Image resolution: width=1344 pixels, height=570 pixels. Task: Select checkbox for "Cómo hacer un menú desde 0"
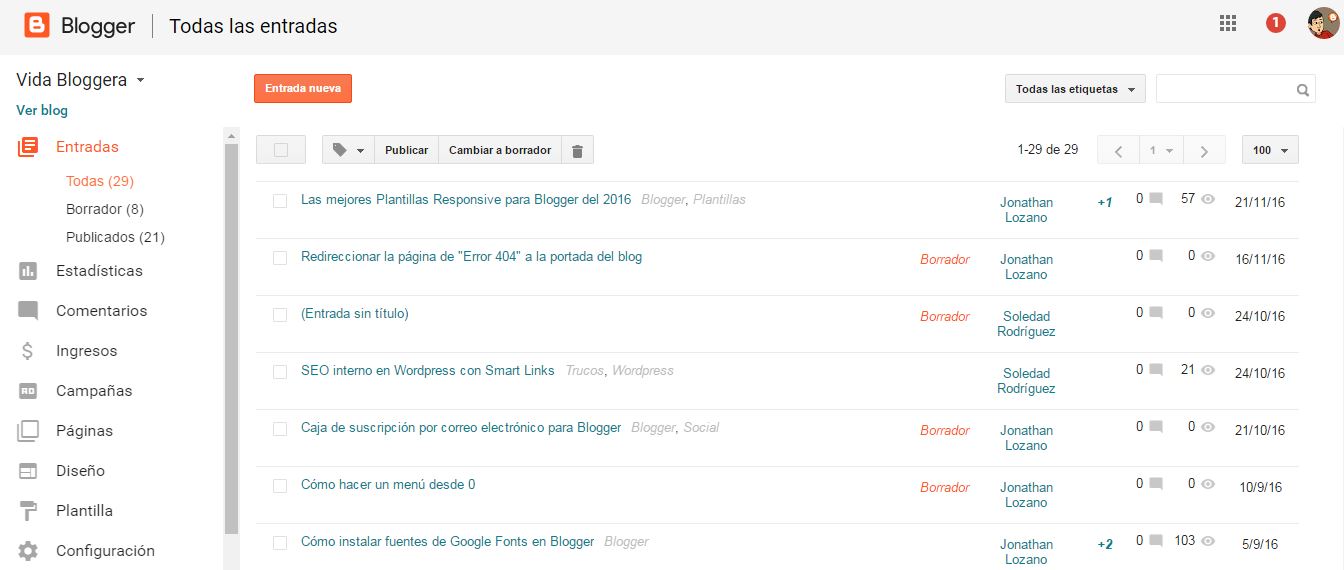280,486
